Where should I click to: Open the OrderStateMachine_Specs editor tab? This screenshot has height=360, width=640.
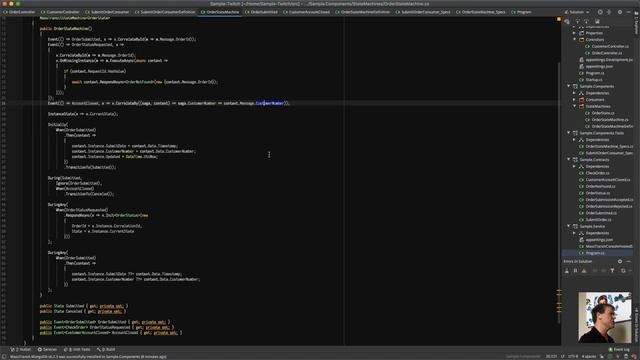481,12
